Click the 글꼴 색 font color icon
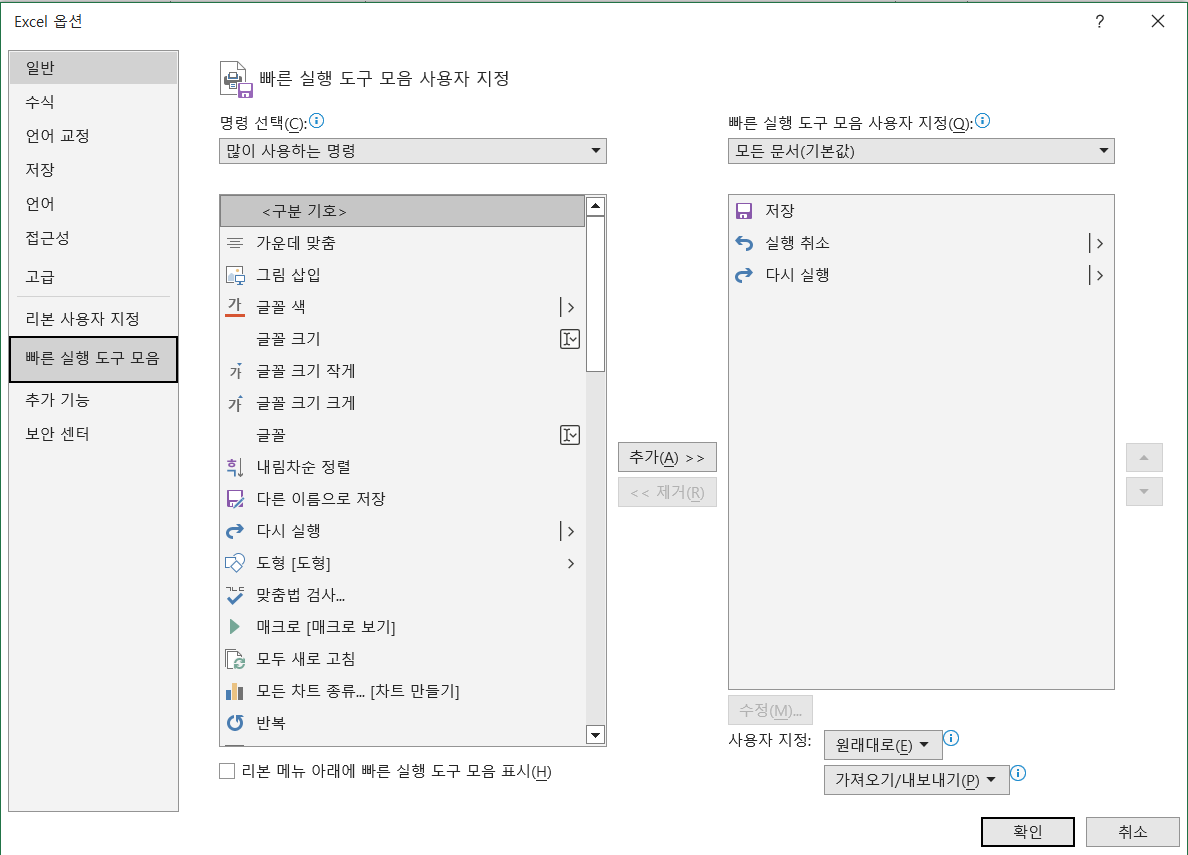Screen dimensions: 1188x855 [235, 307]
